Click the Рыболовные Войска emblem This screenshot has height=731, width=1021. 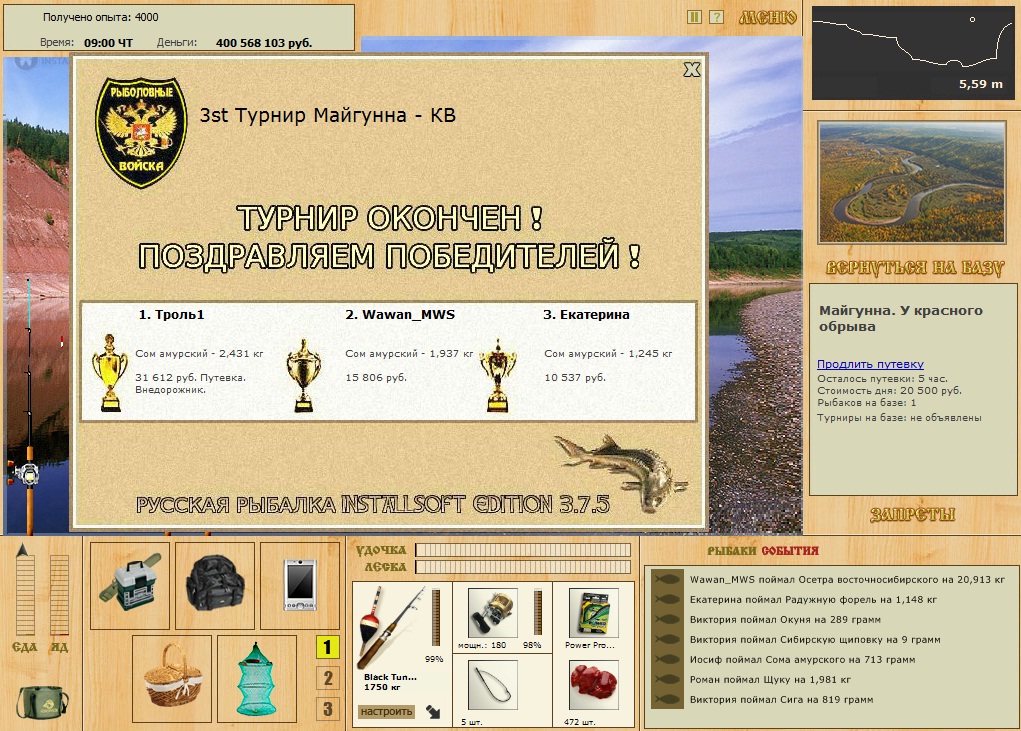[141, 132]
